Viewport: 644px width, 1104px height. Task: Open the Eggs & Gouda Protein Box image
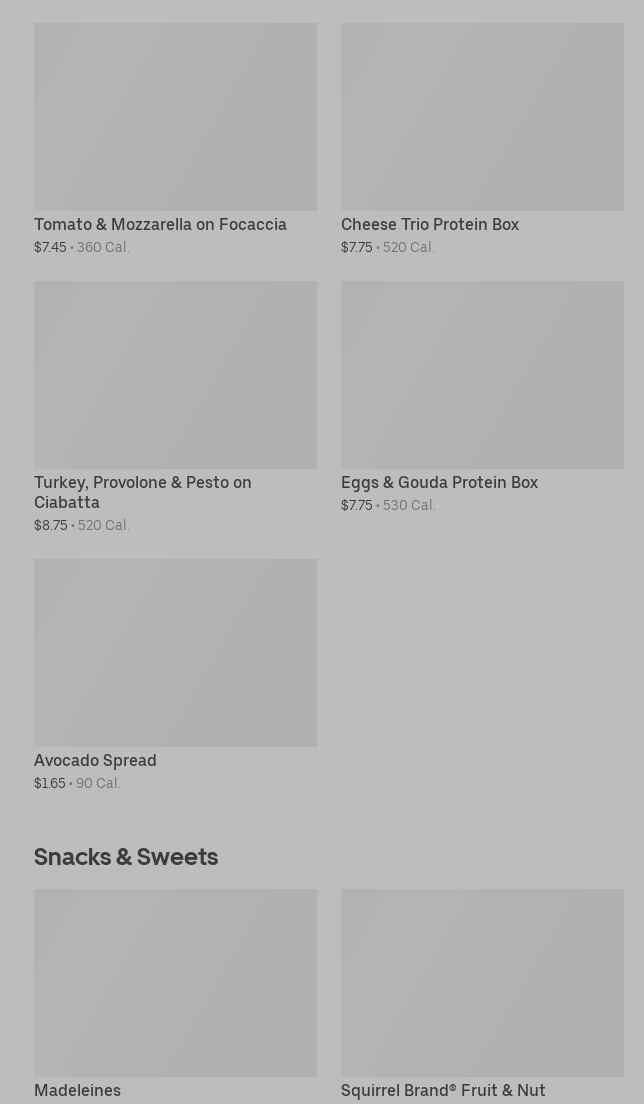[482, 374]
